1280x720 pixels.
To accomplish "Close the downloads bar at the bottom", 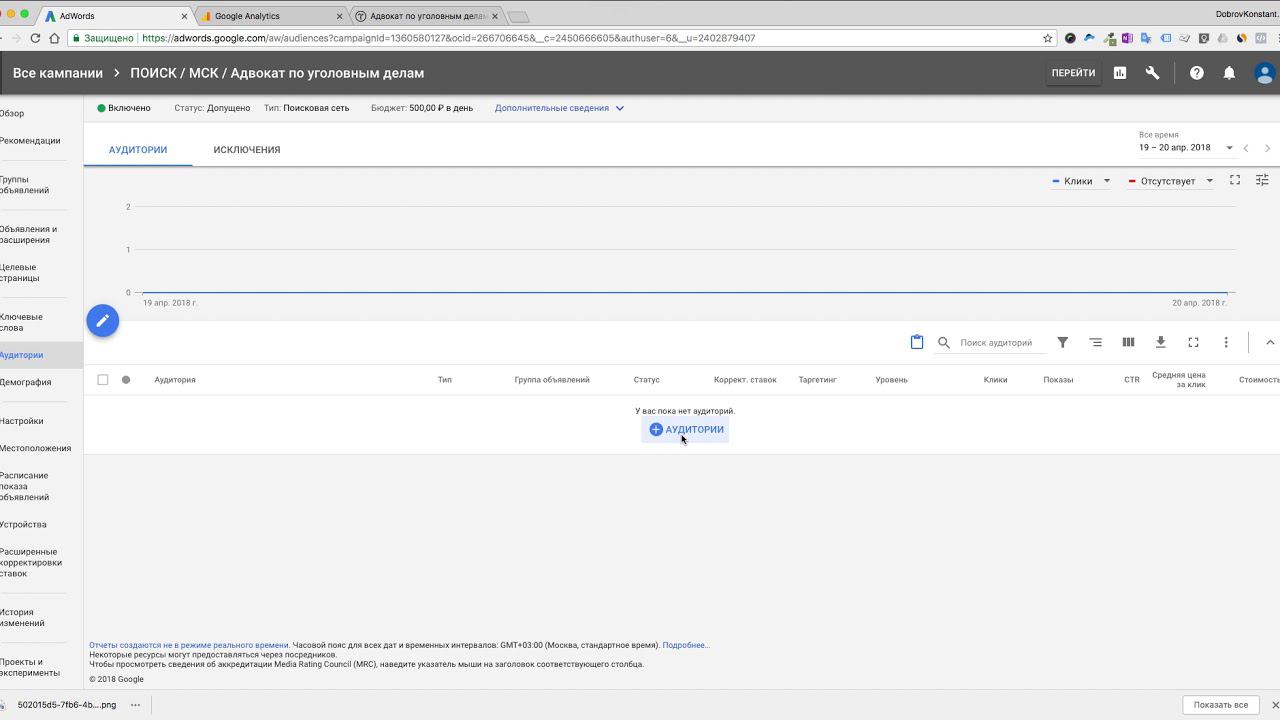I will [1274, 705].
